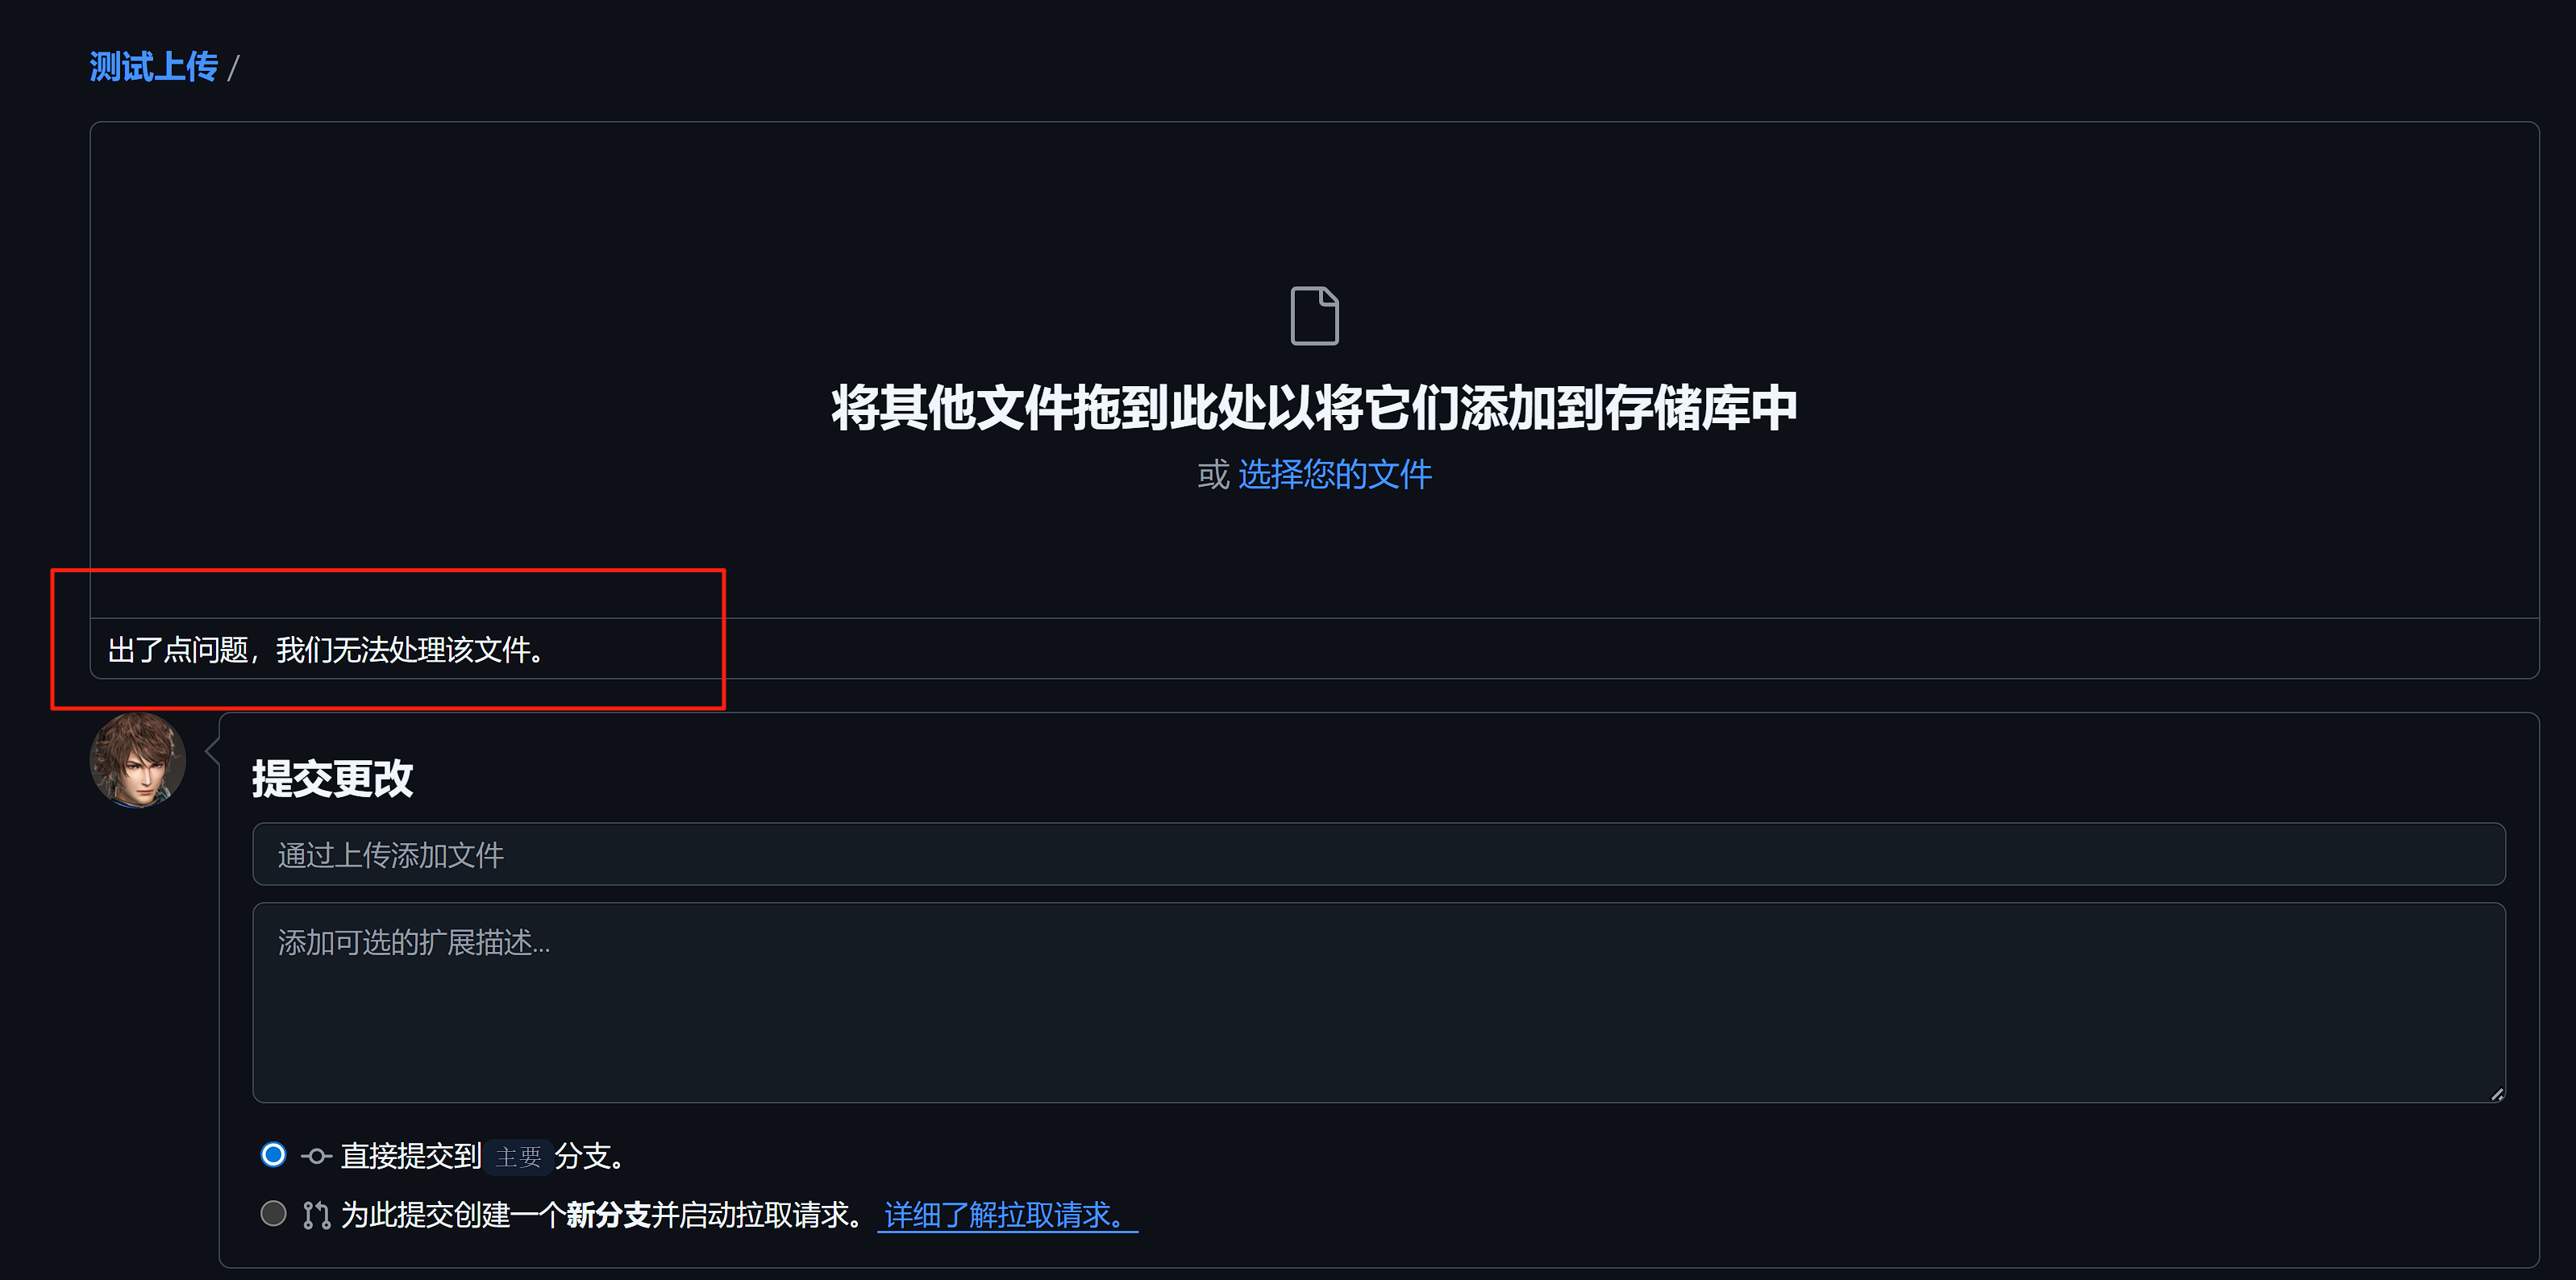Screen dimensions: 2576x1280
Task: Click the pull request icon beside 为此提交创建
Action: [316, 1215]
